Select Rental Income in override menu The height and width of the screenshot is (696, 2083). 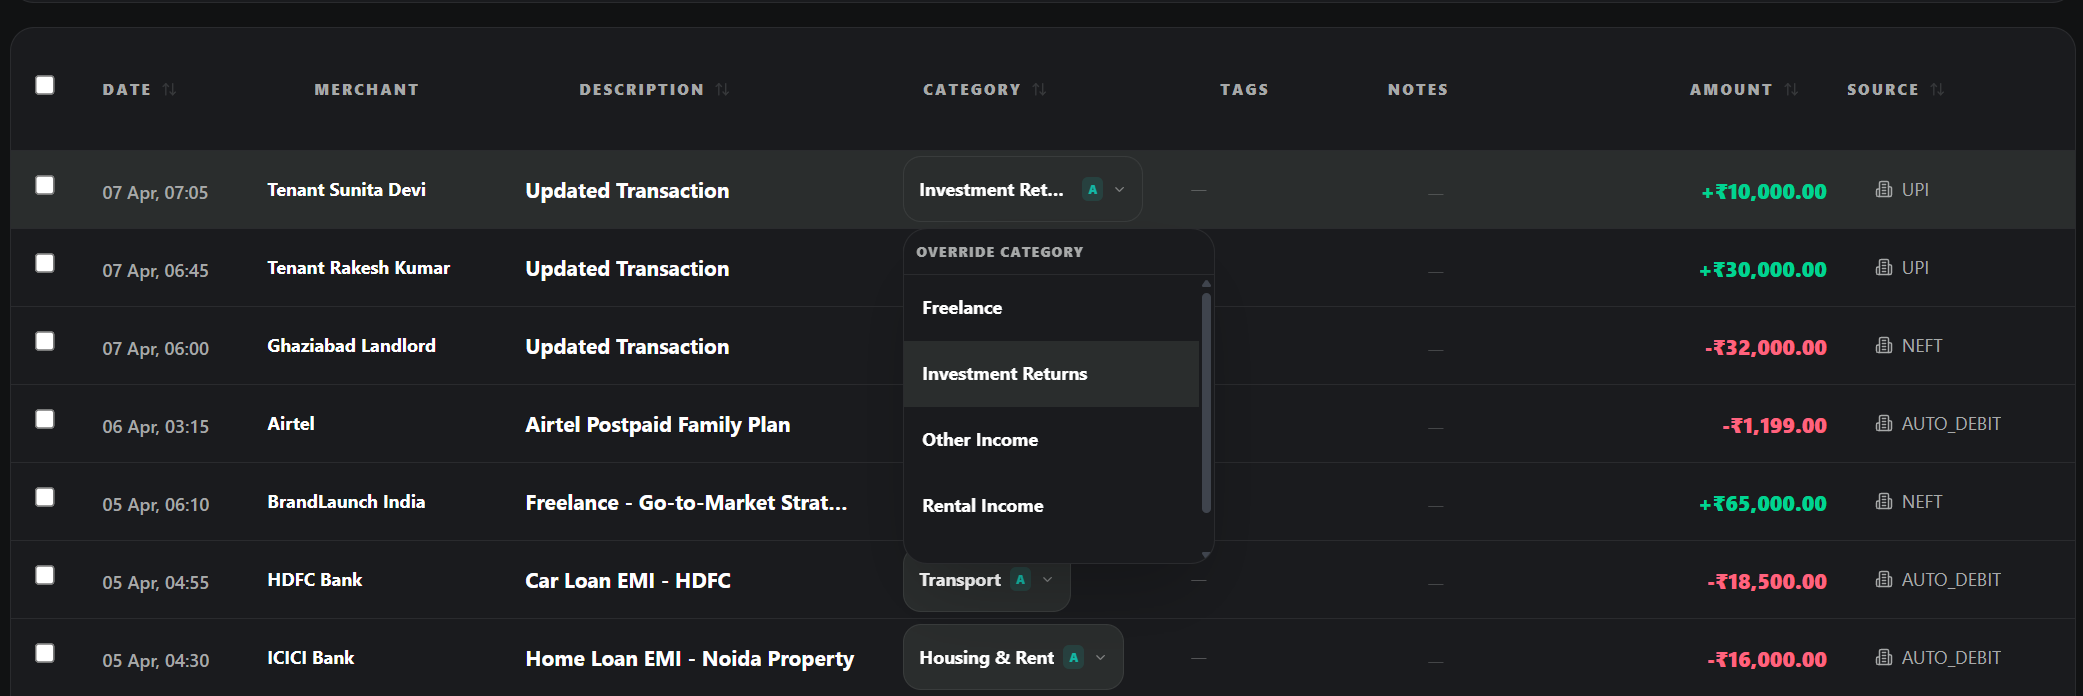coord(982,506)
